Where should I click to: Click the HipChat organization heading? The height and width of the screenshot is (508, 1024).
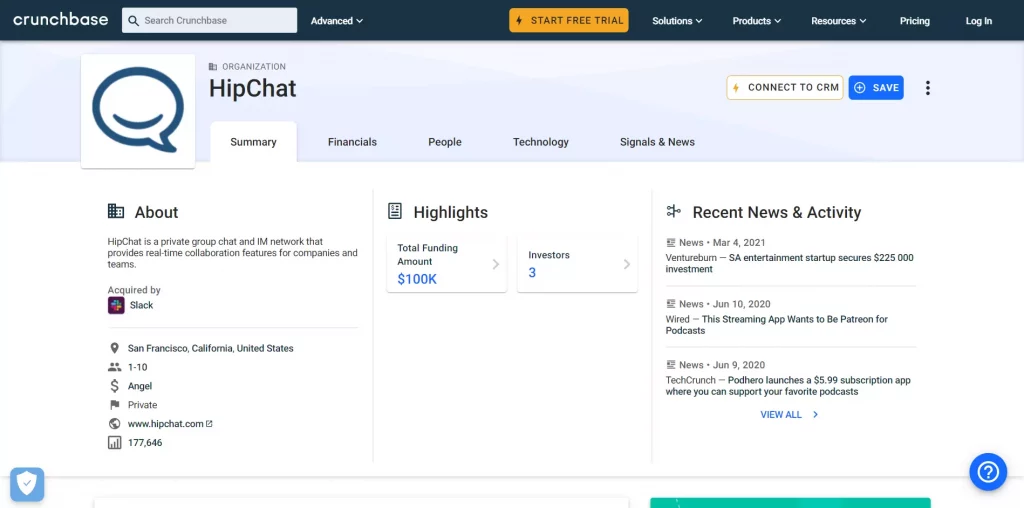pyautogui.click(x=253, y=89)
